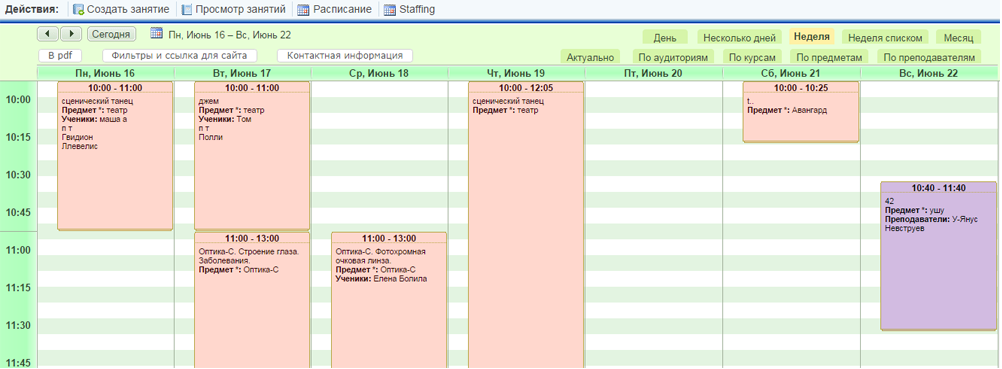Group schedule По преподавателям
Image resolution: width=1002 pixels, height=369 pixels.
pyautogui.click(x=929, y=57)
